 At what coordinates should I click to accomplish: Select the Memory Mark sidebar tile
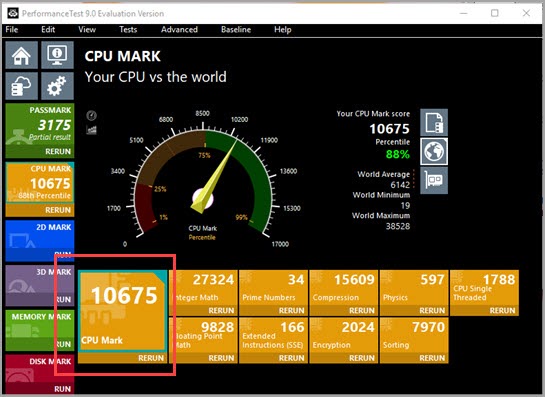pos(40,325)
